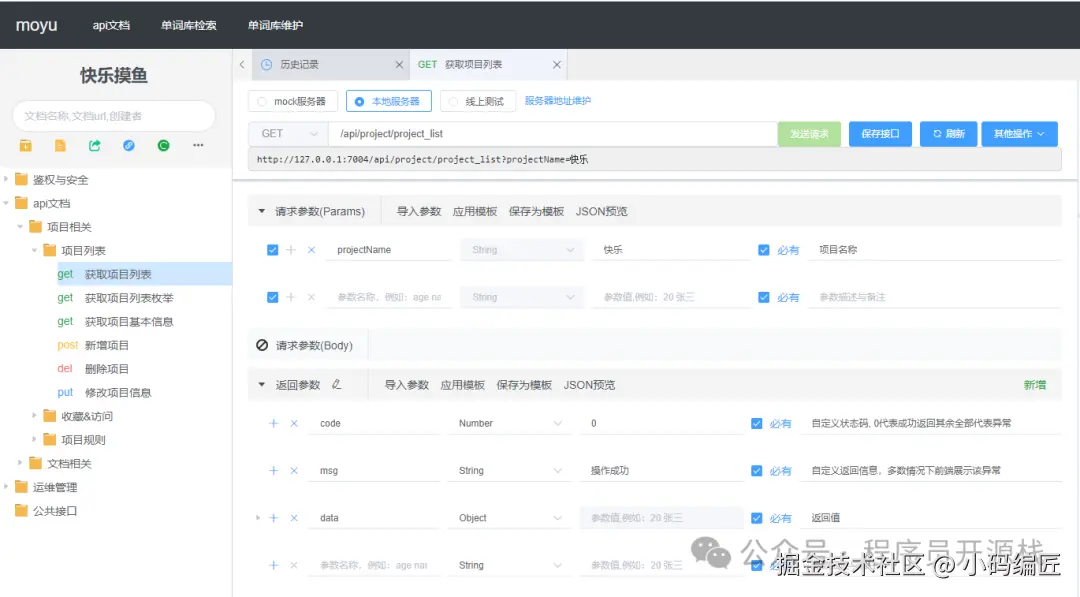Click the 刷新 button

(x=948, y=134)
